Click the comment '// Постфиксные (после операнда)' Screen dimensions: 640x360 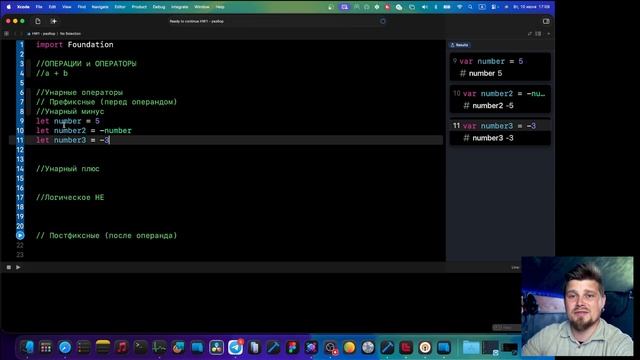[x=107, y=236]
